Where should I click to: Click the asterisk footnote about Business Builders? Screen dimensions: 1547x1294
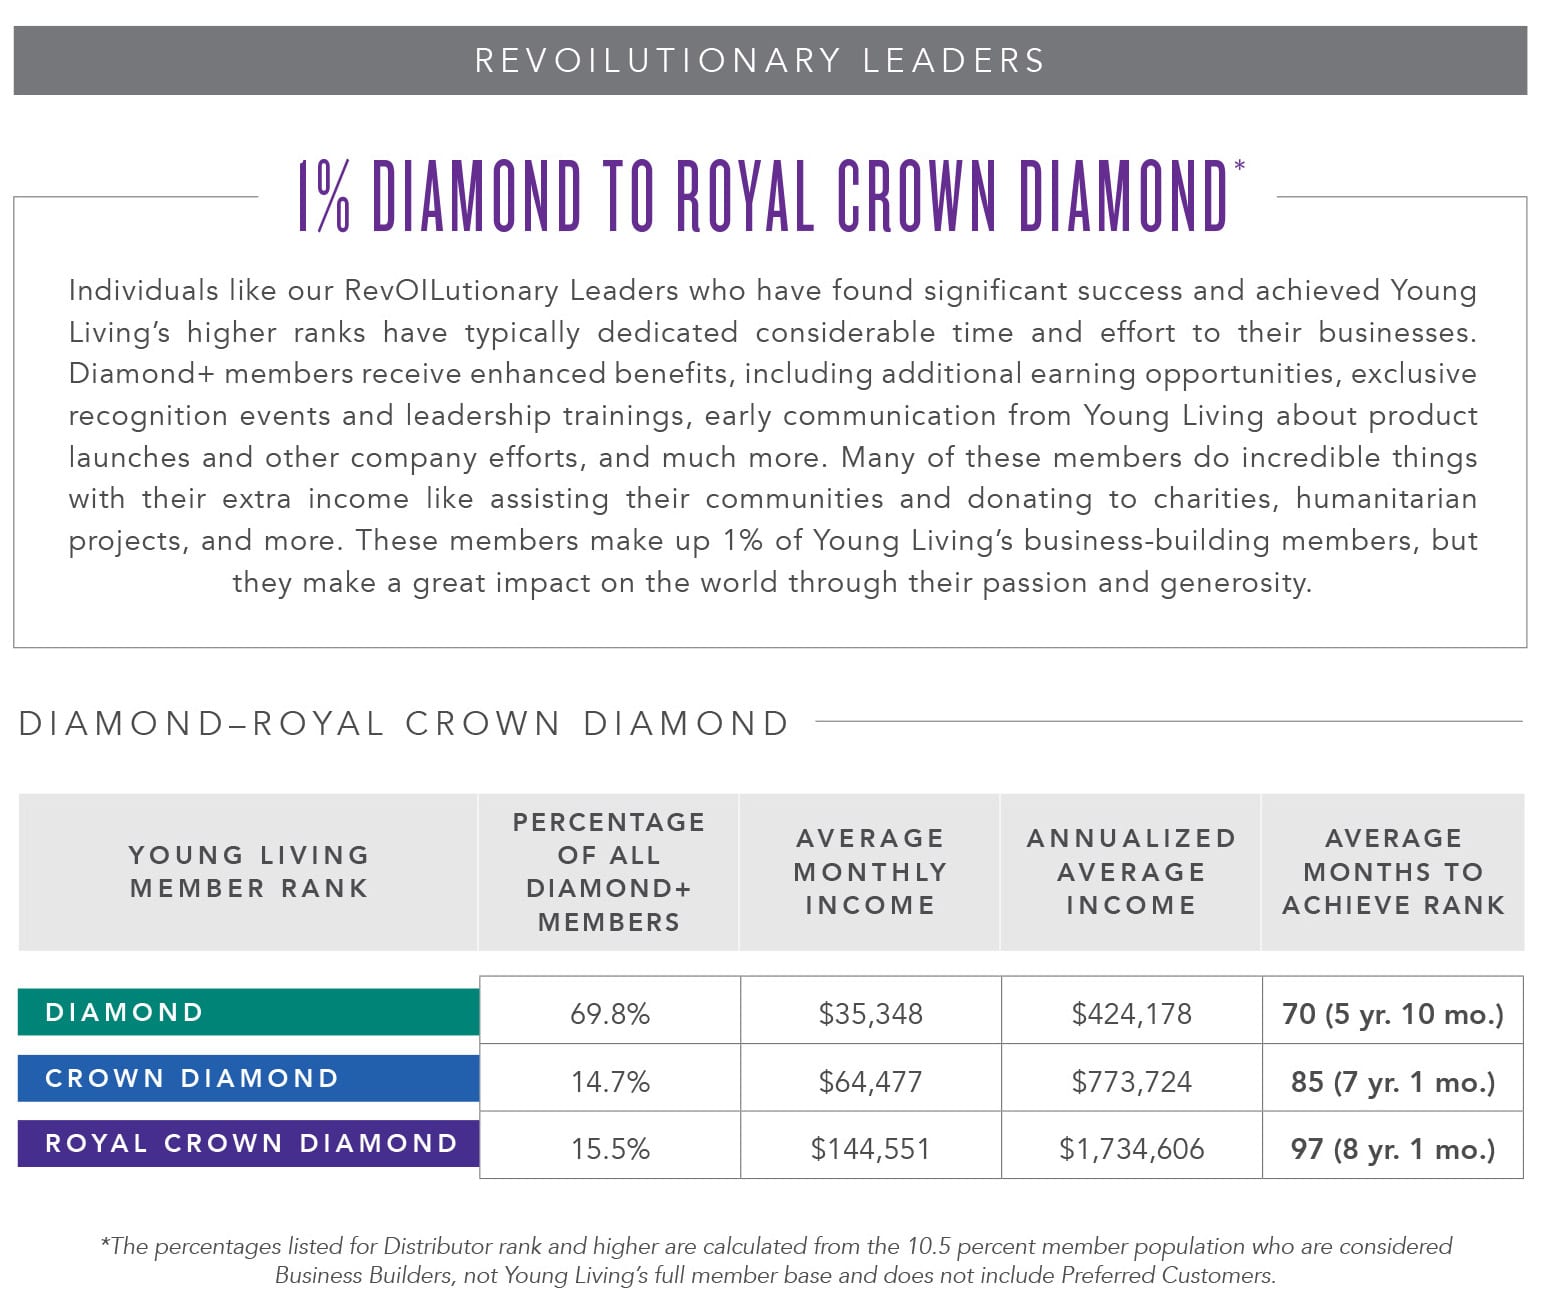coord(775,1260)
